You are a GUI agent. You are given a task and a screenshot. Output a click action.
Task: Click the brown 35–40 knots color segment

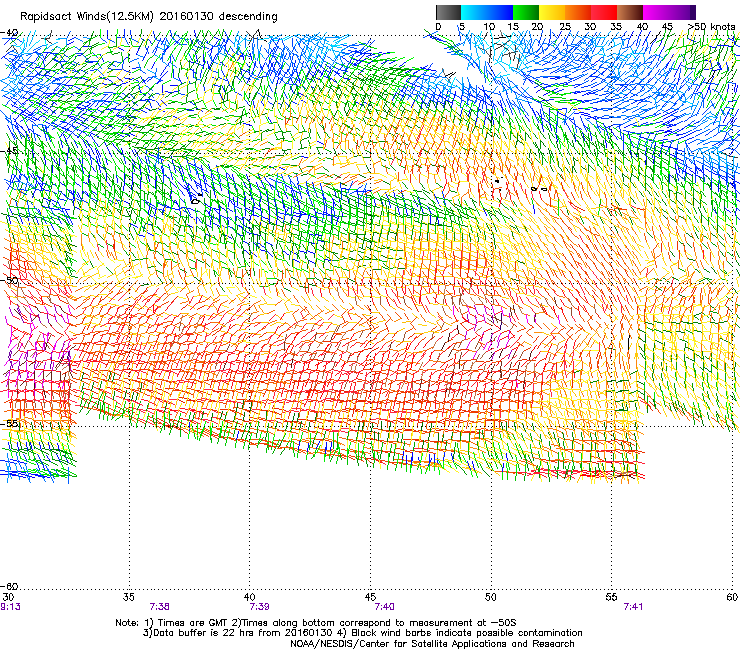630,12
